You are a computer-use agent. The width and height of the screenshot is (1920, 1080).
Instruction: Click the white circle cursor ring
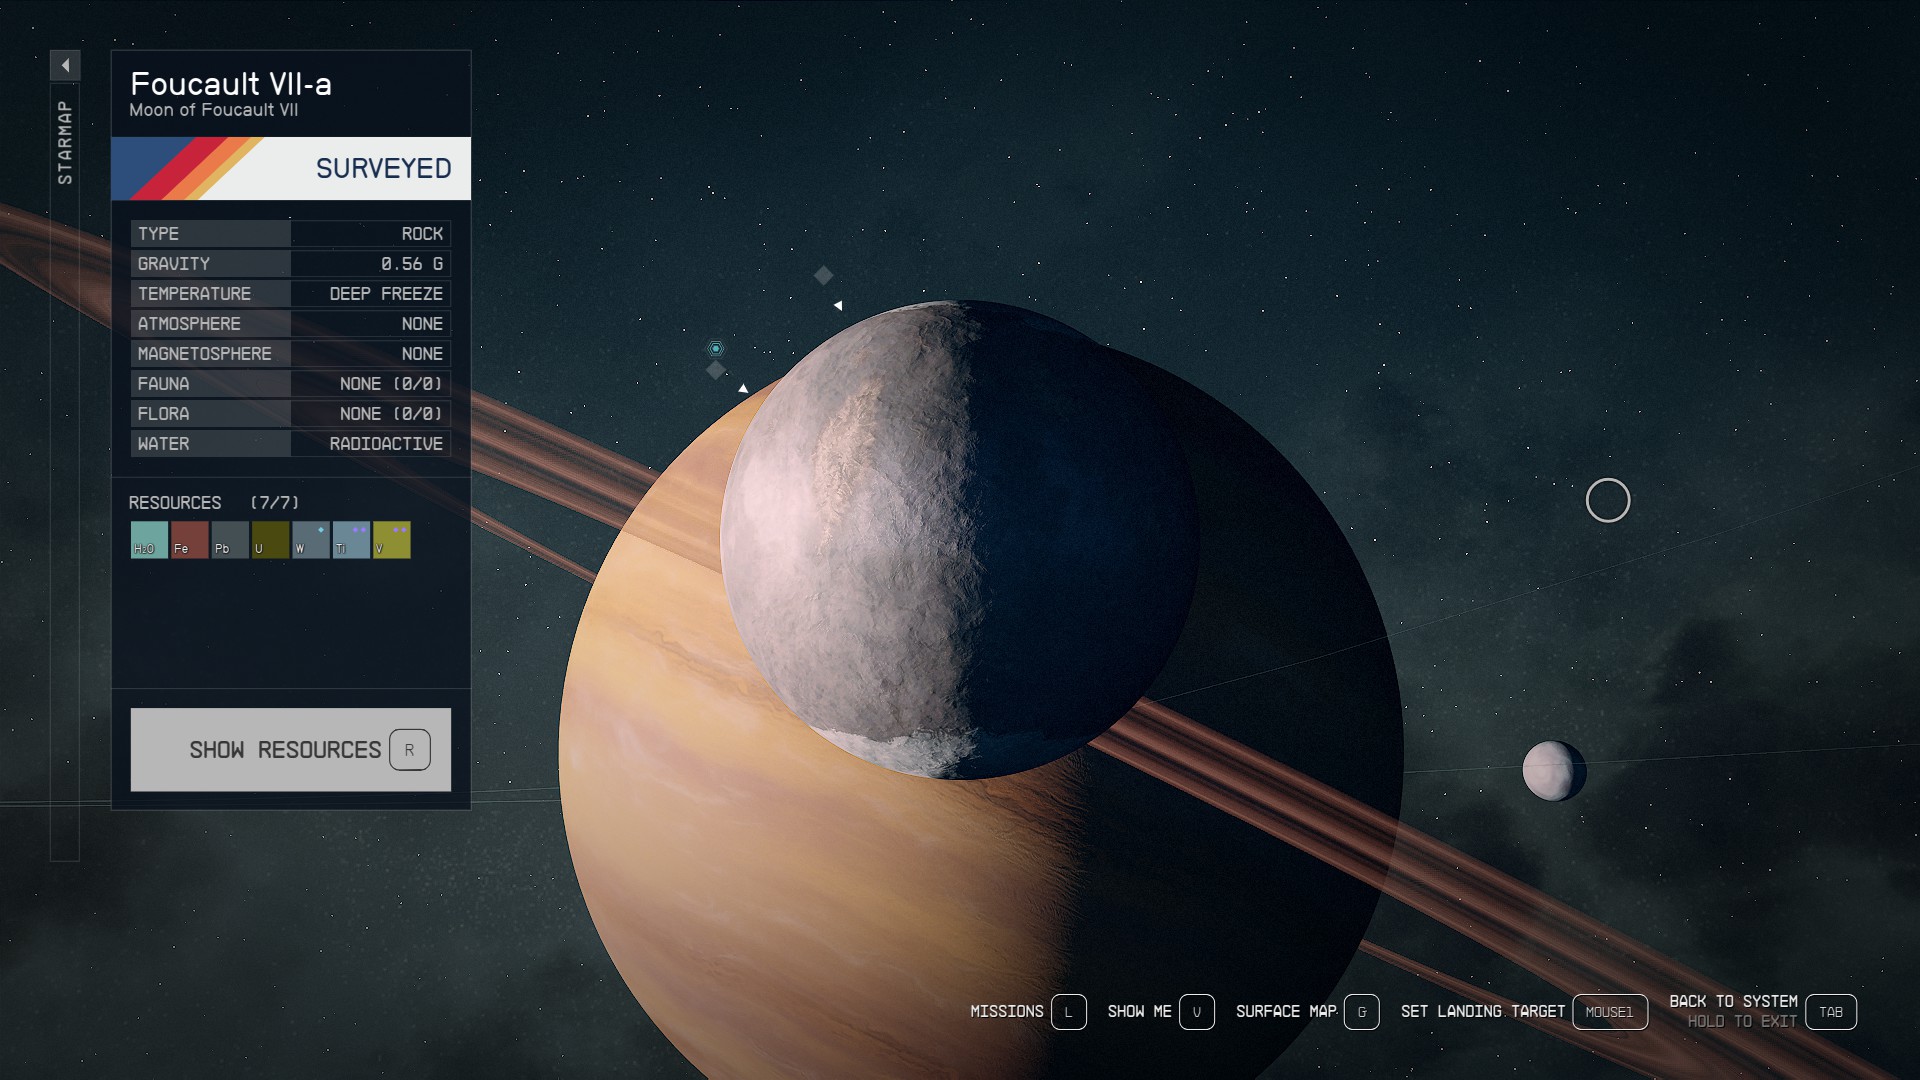(1608, 500)
